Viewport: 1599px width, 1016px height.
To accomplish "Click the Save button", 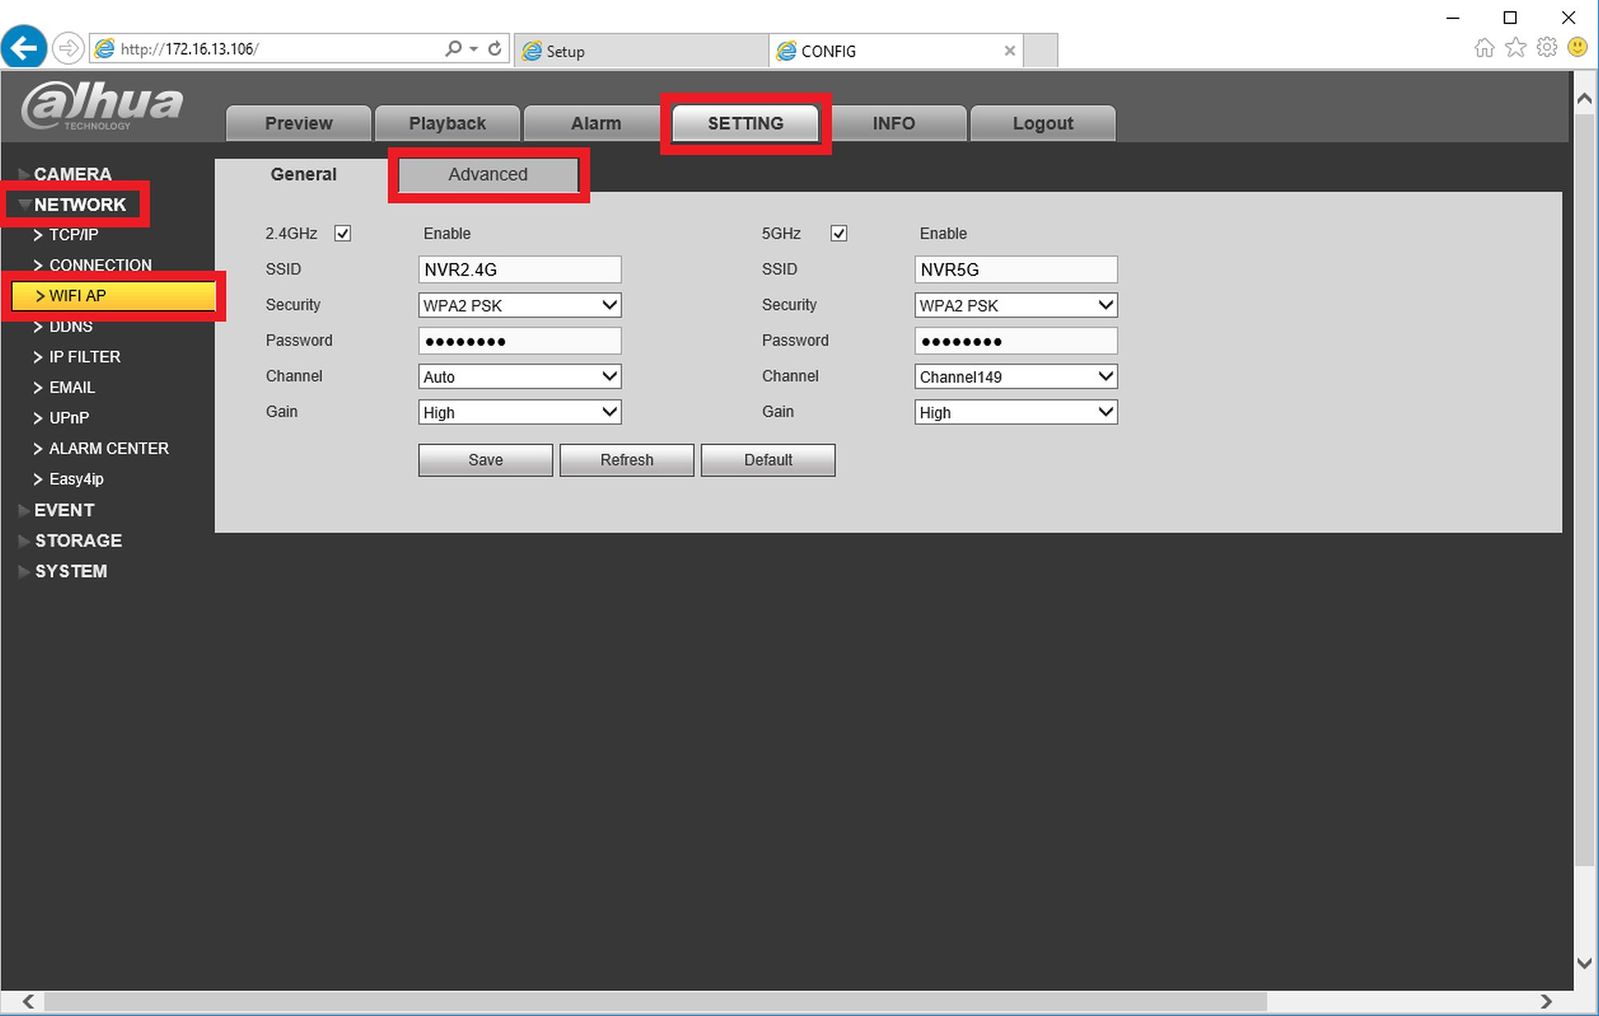I will pyautogui.click(x=486, y=460).
